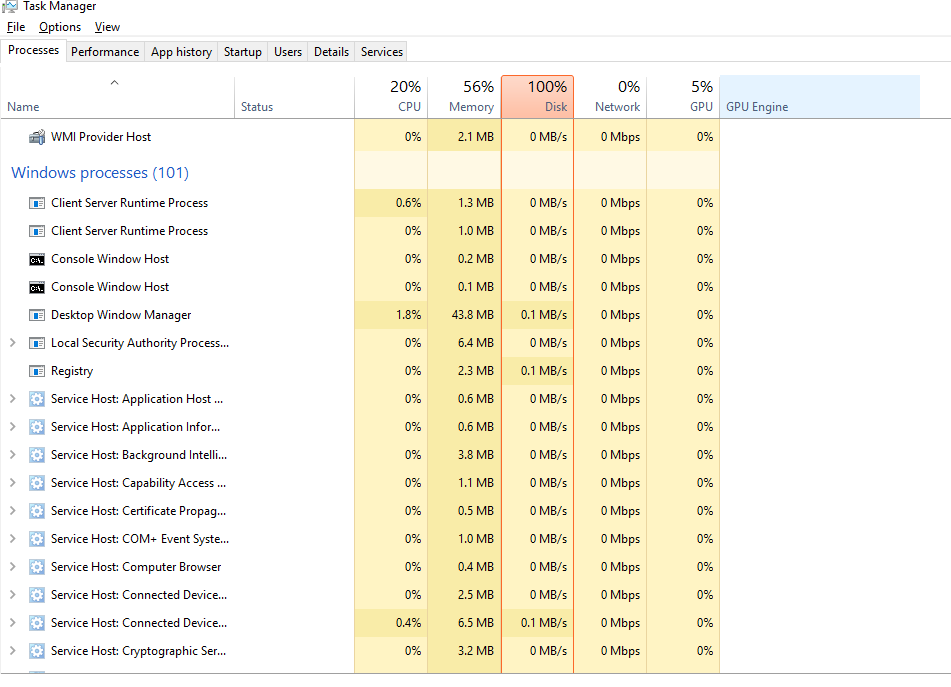Expand Service Host: Capability Access group
The height and width of the screenshot is (687, 951).
tap(12, 483)
